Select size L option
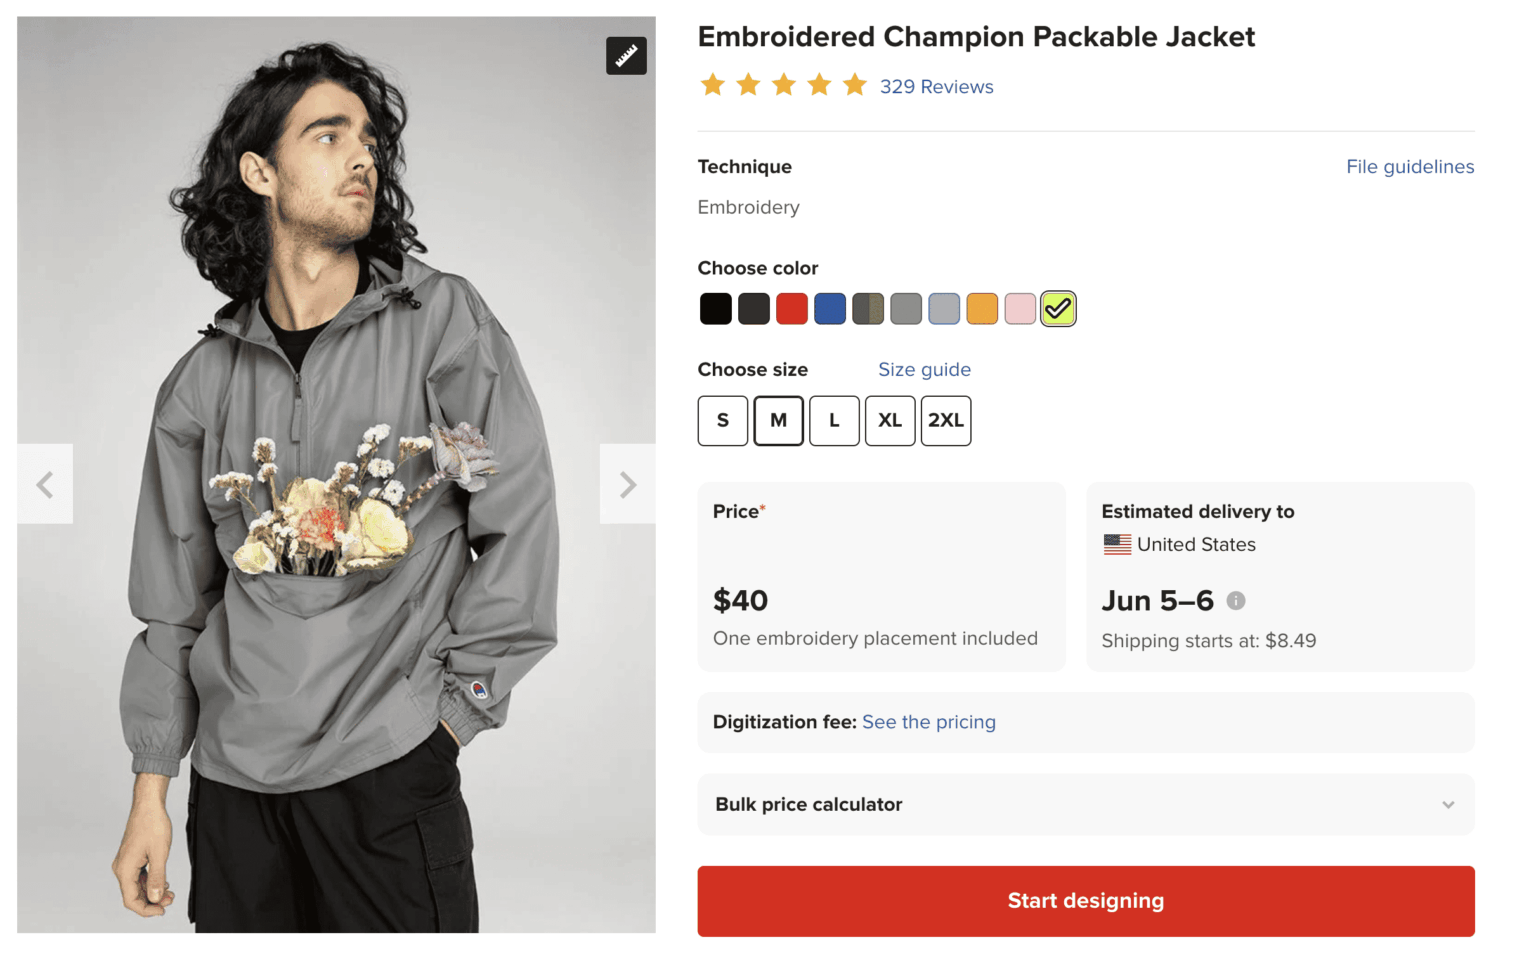Viewport: 1536px width, 961px height. pyautogui.click(x=834, y=421)
